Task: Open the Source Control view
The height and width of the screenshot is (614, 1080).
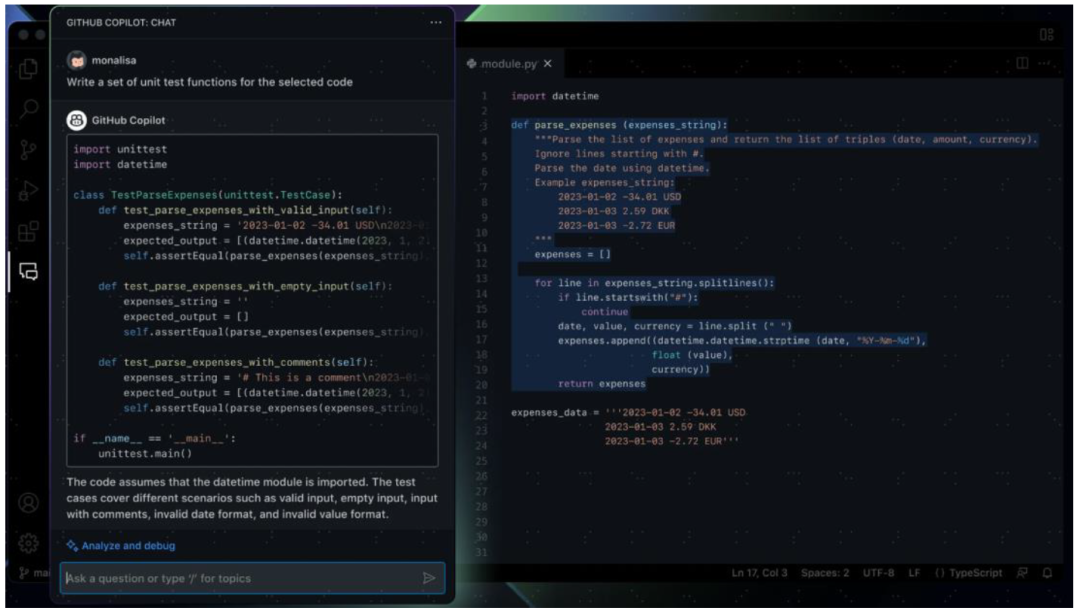Action: tap(28, 150)
